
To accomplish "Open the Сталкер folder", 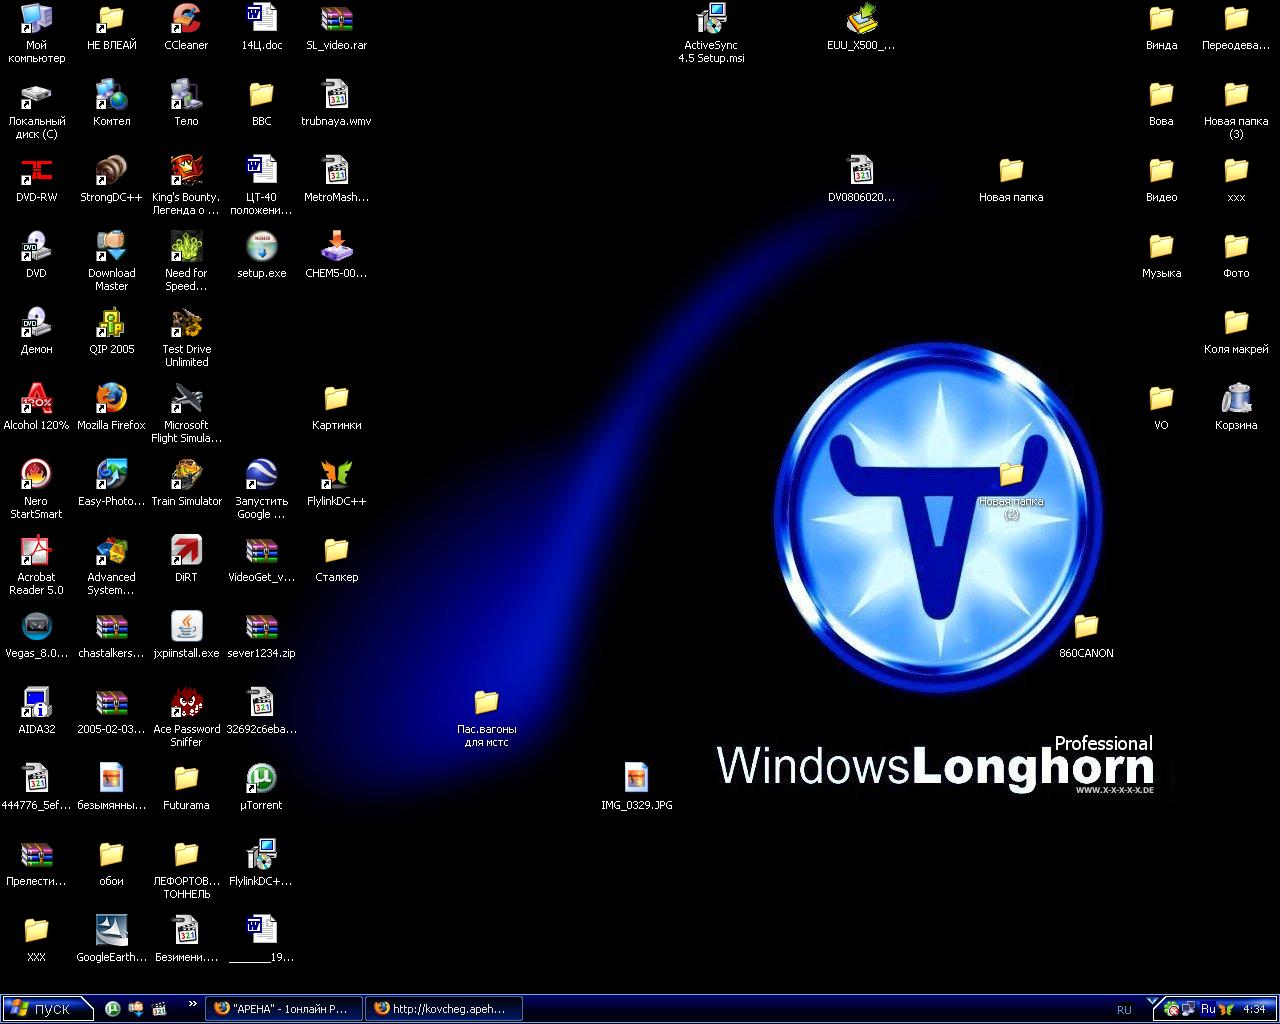I will click(336, 558).
